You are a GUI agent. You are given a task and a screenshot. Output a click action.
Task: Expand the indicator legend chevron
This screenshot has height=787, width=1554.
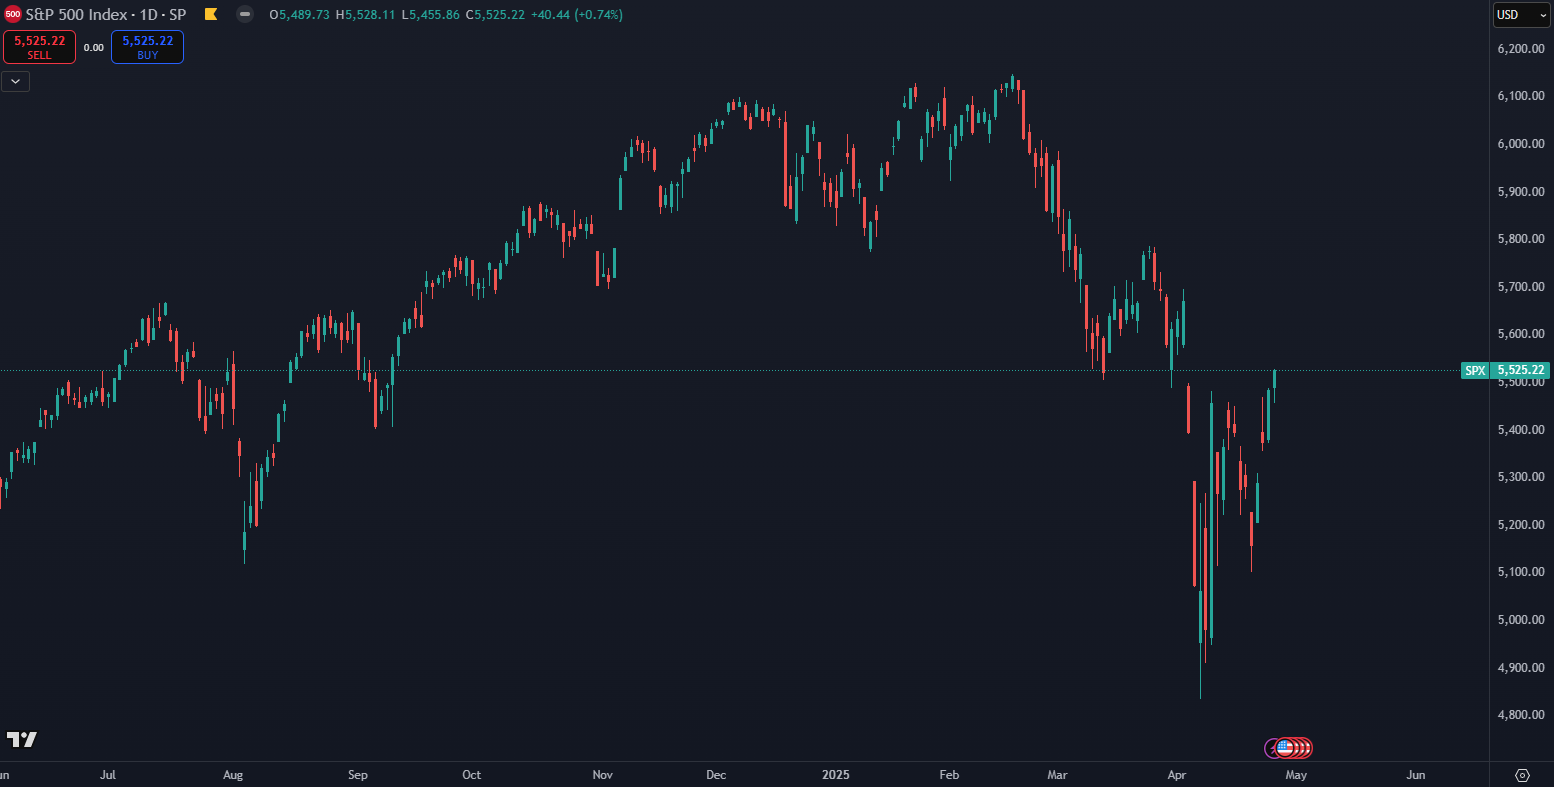tap(16, 82)
